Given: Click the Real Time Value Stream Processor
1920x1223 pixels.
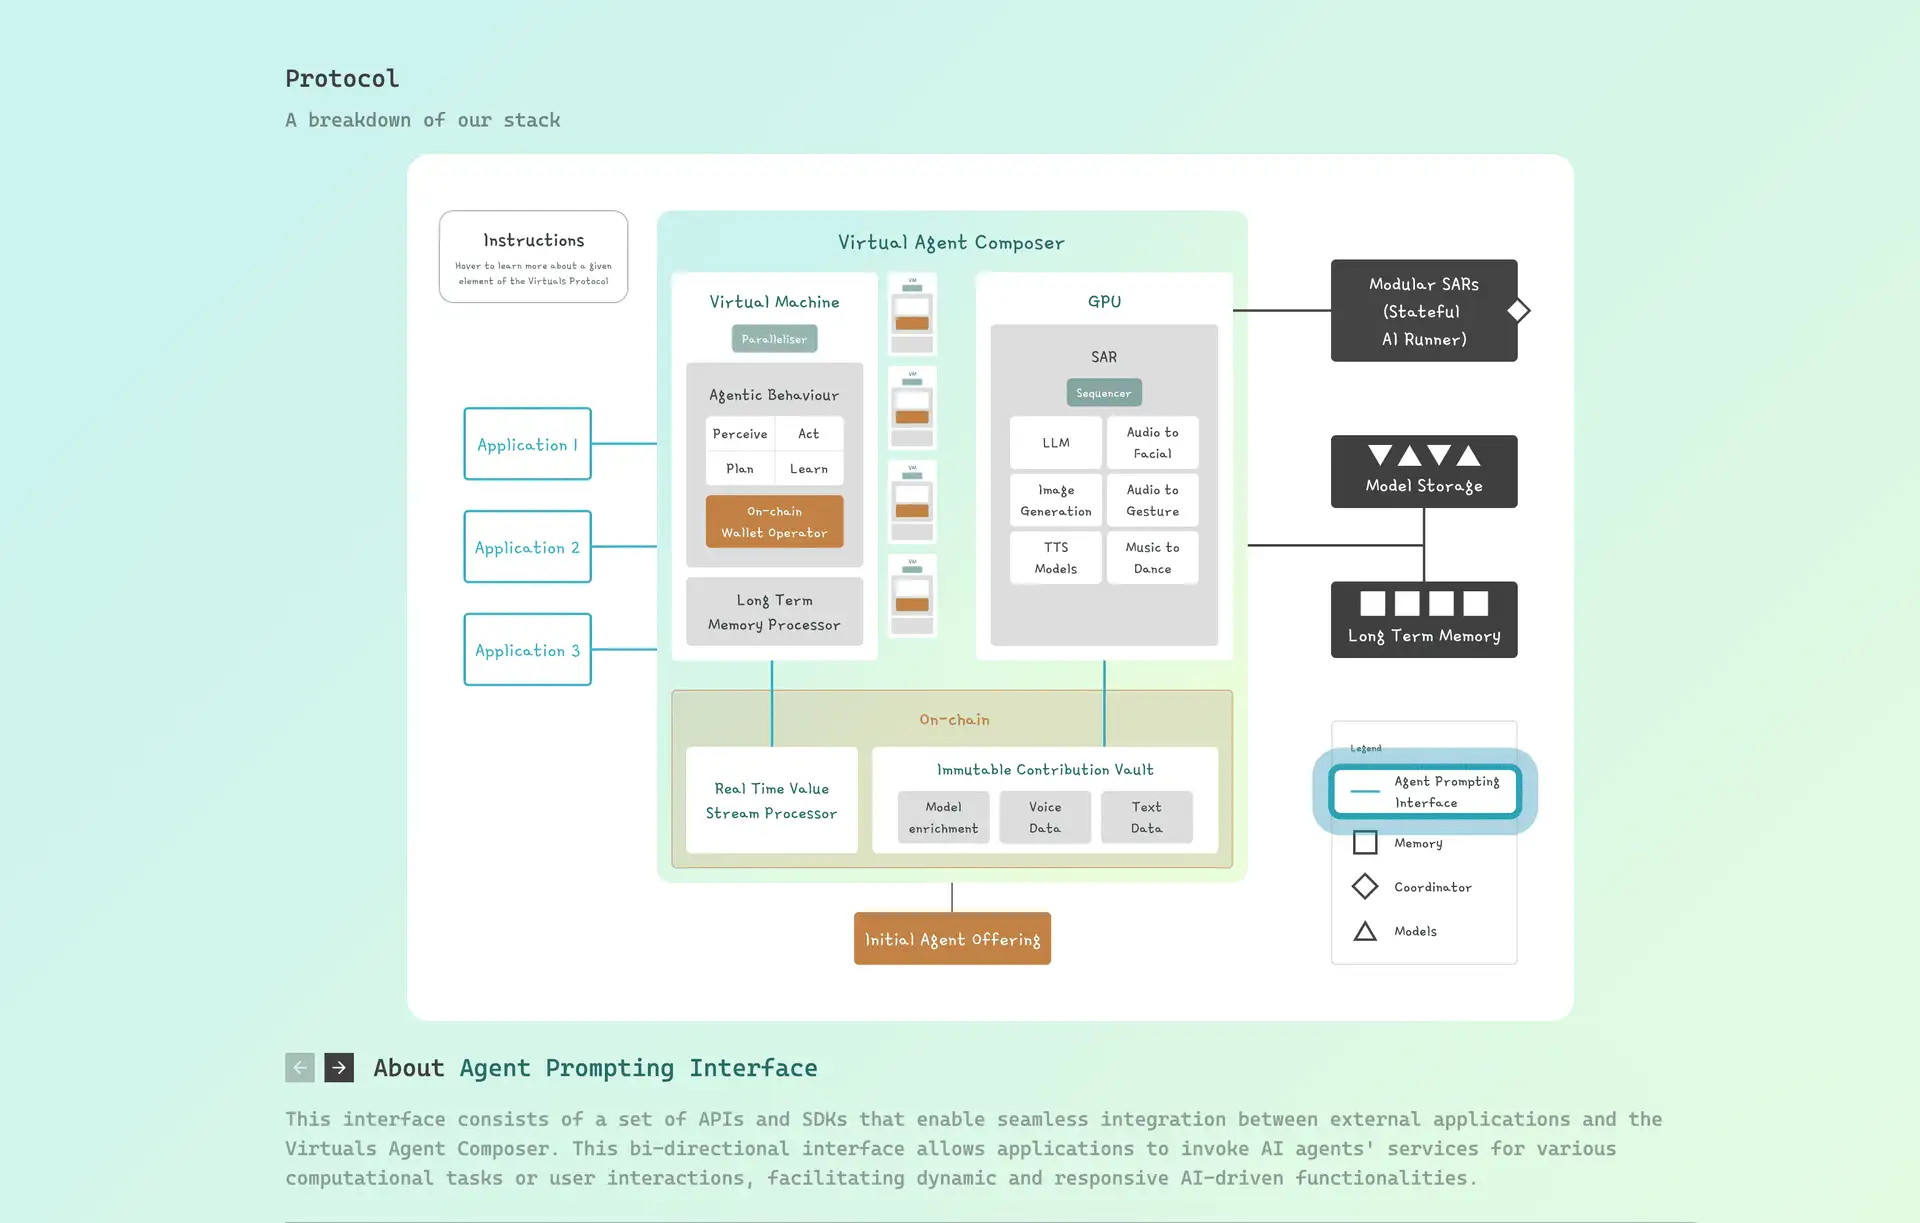Looking at the screenshot, I should click(771, 800).
